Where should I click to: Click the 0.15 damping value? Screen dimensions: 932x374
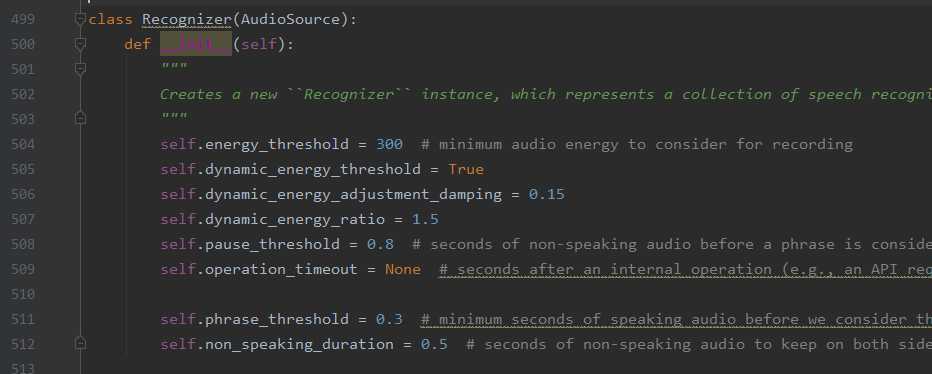(x=546, y=194)
